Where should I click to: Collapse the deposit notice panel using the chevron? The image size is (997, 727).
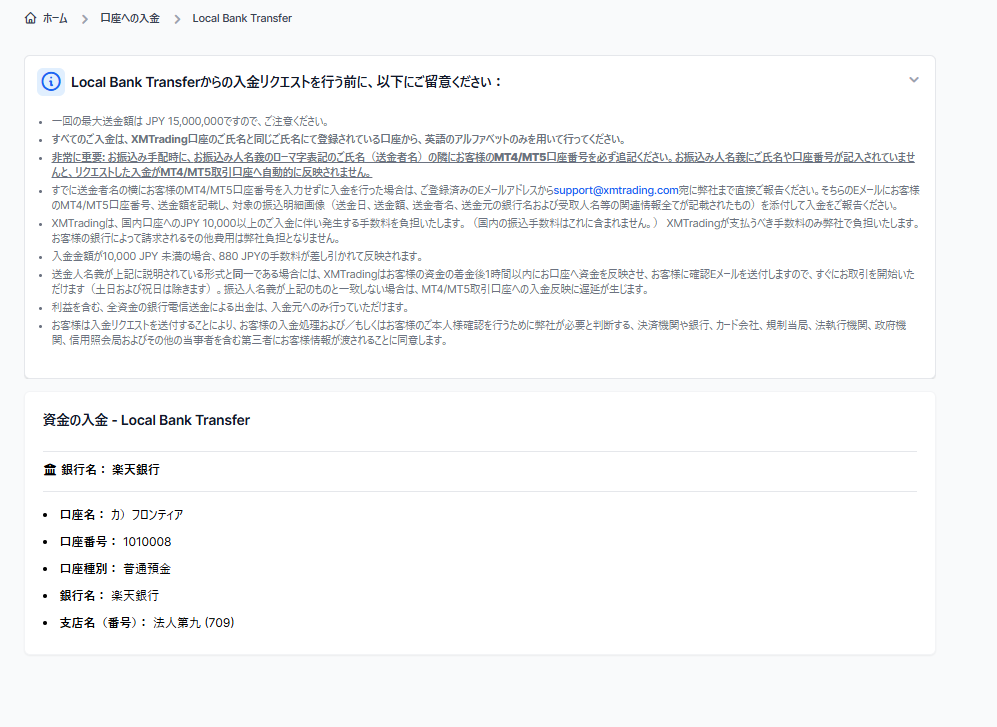point(913,79)
